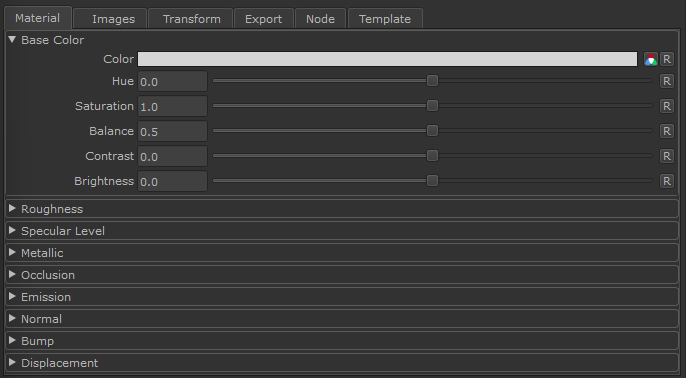The height and width of the screenshot is (378, 686).
Task: Switch to the Template tab
Action: (385, 19)
